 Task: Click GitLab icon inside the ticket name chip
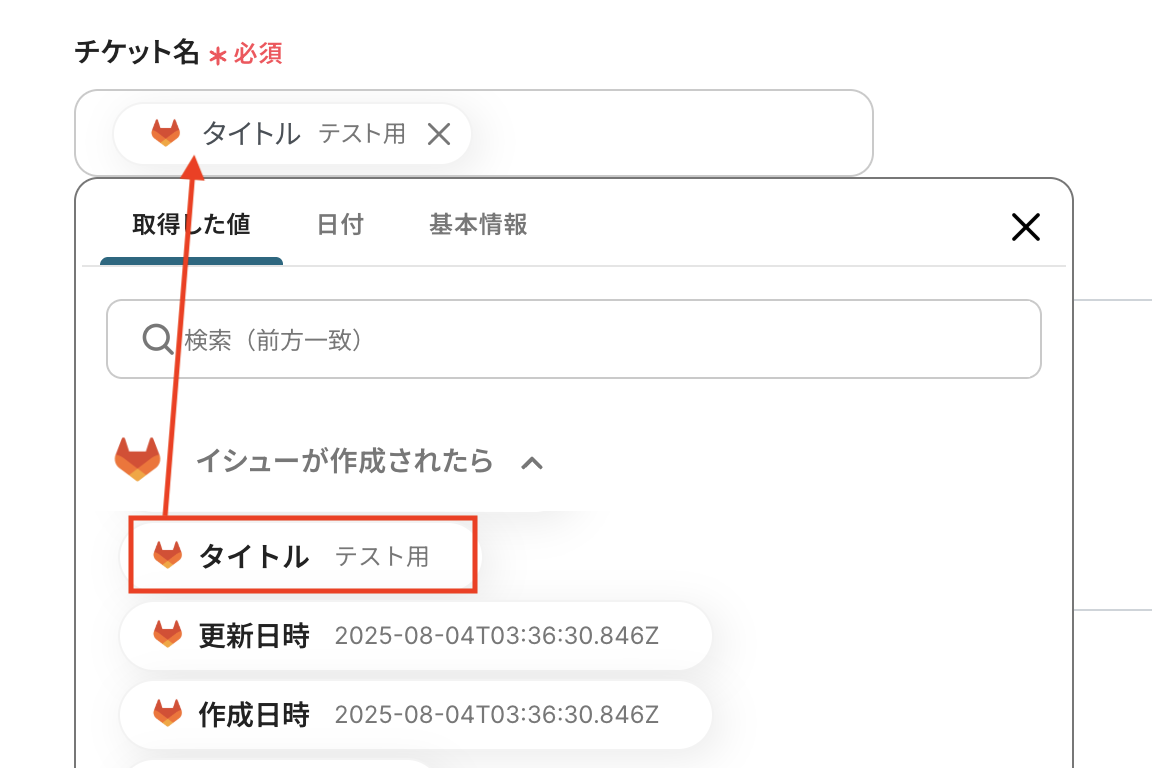(166, 132)
